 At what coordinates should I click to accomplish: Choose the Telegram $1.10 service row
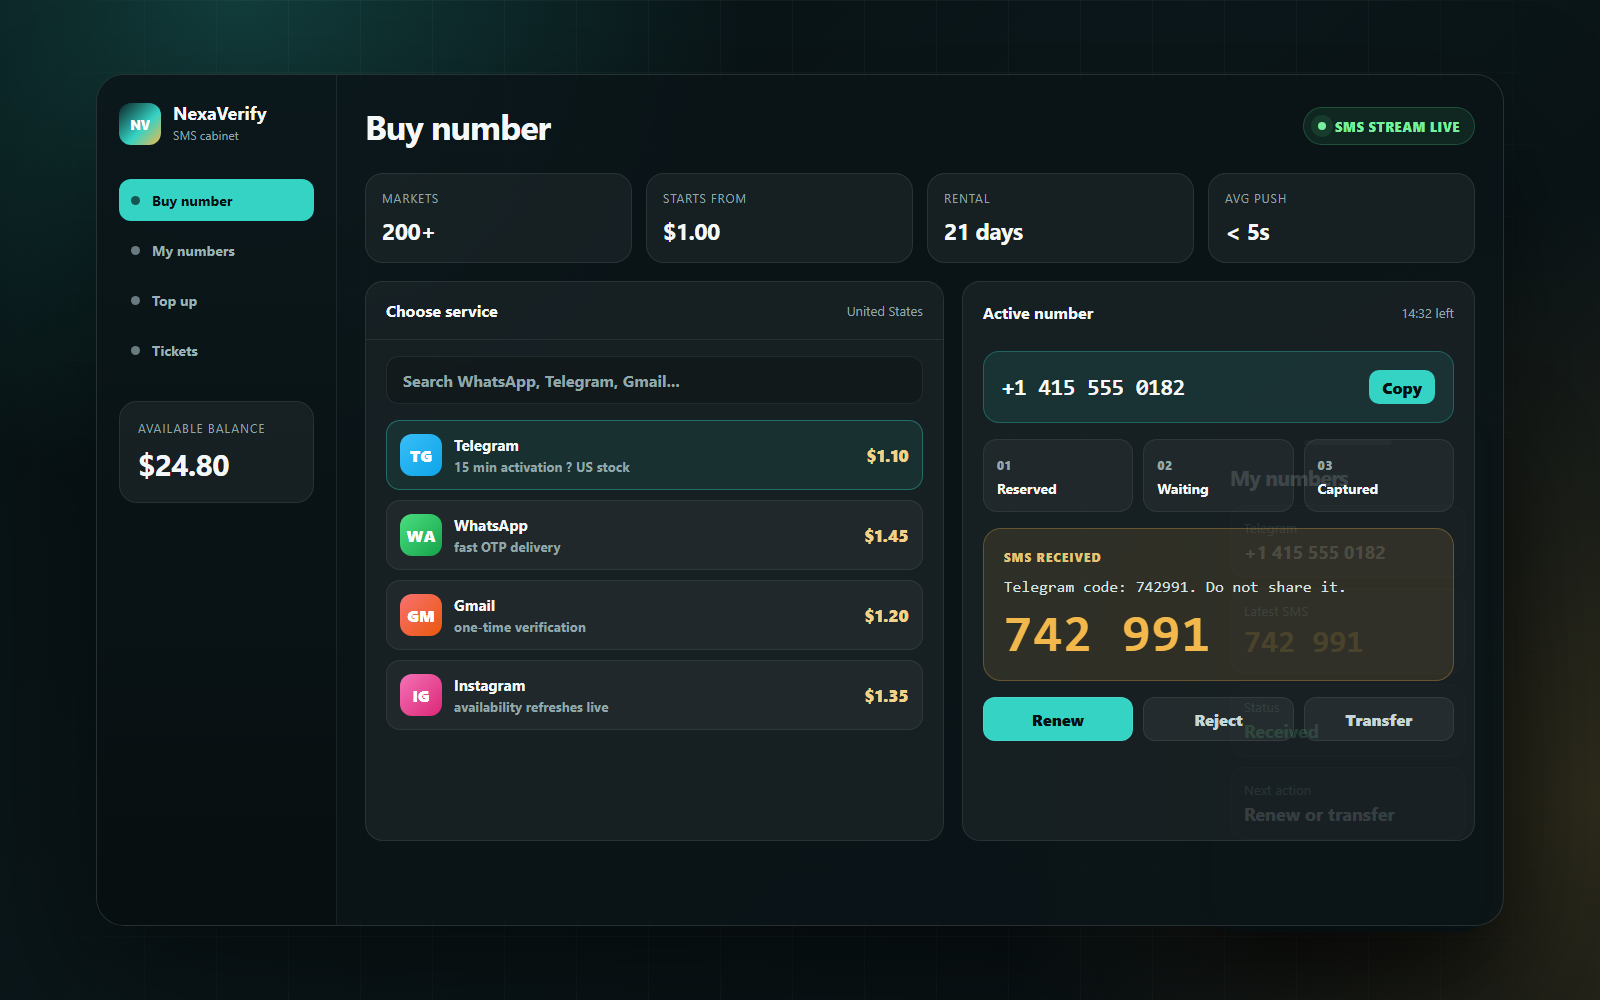(654, 455)
